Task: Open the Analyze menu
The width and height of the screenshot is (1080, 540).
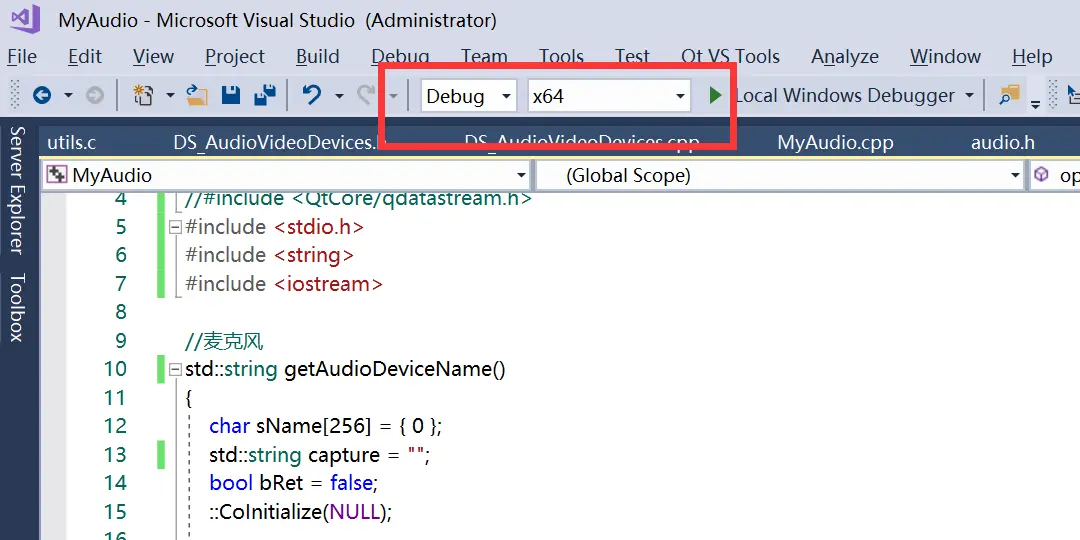Action: [x=844, y=56]
